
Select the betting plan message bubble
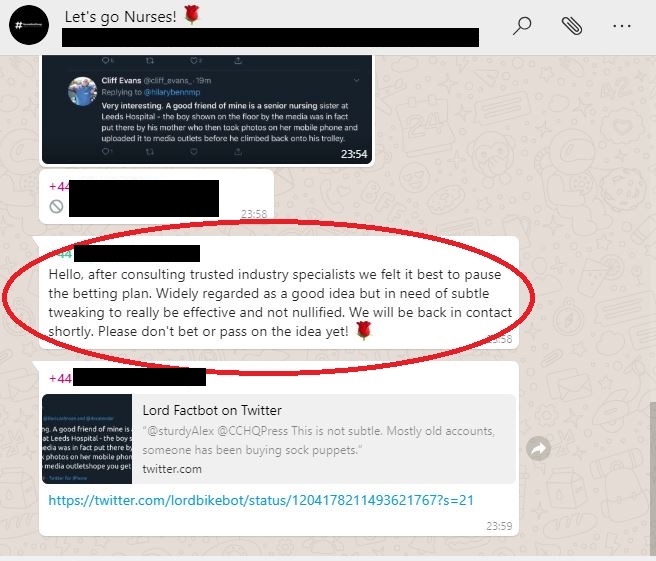[279, 292]
